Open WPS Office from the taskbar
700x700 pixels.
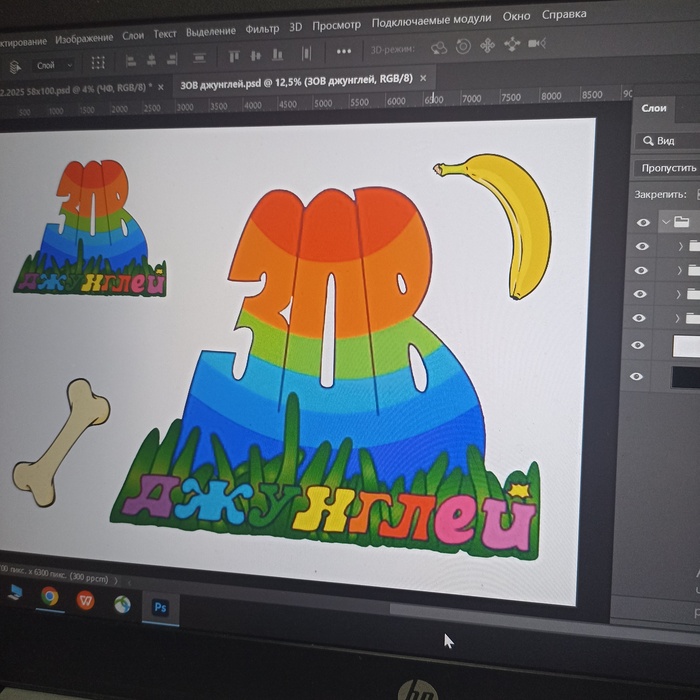pyautogui.click(x=85, y=600)
